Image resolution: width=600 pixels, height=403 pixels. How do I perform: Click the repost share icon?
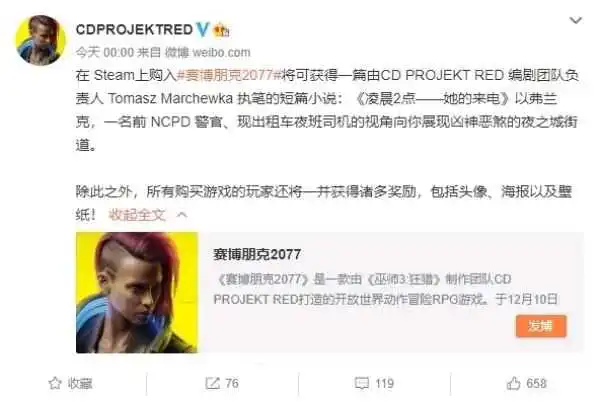[212, 383]
